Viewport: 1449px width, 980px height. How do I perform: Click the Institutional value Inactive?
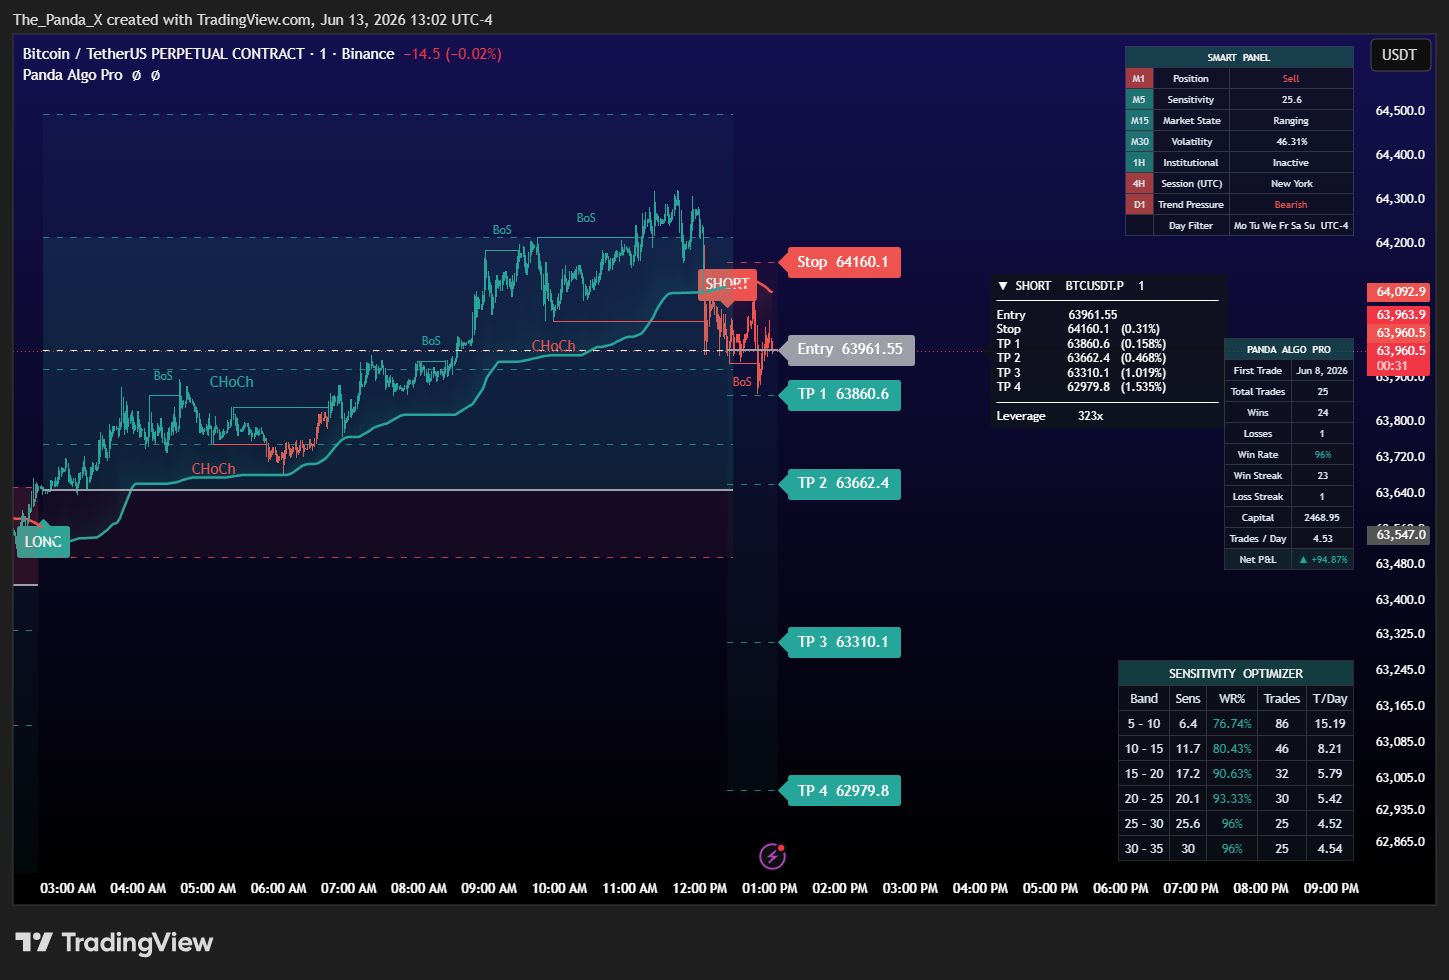click(1291, 163)
